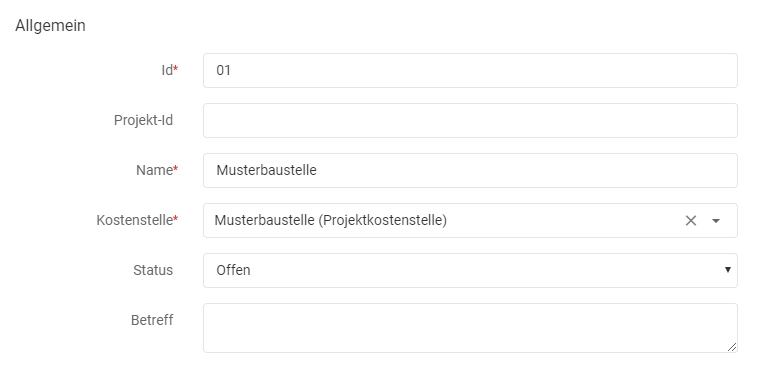Click the Musterbaustelle (Projektkostenstelle) combo box text

point(330,220)
